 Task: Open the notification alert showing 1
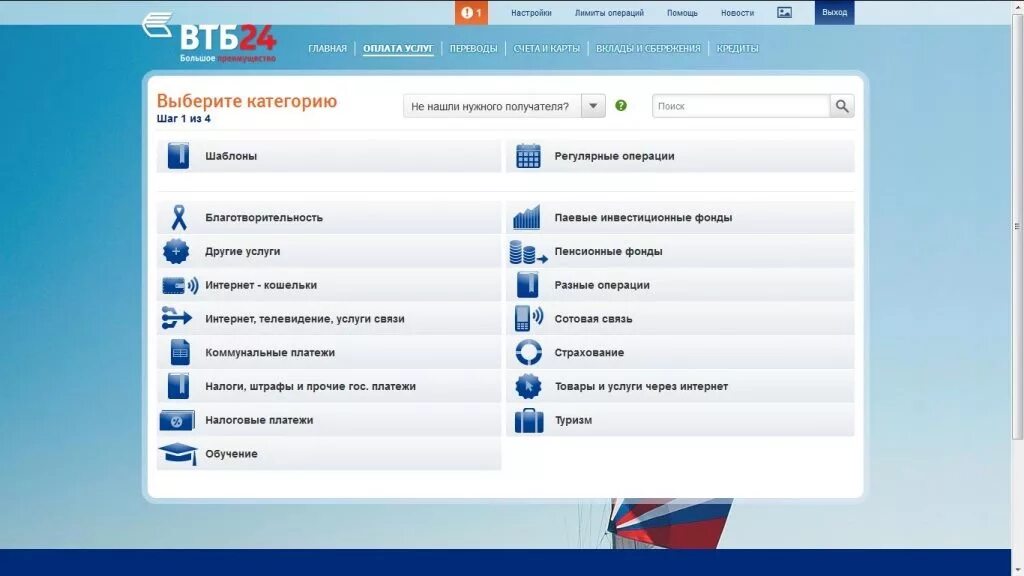470,13
